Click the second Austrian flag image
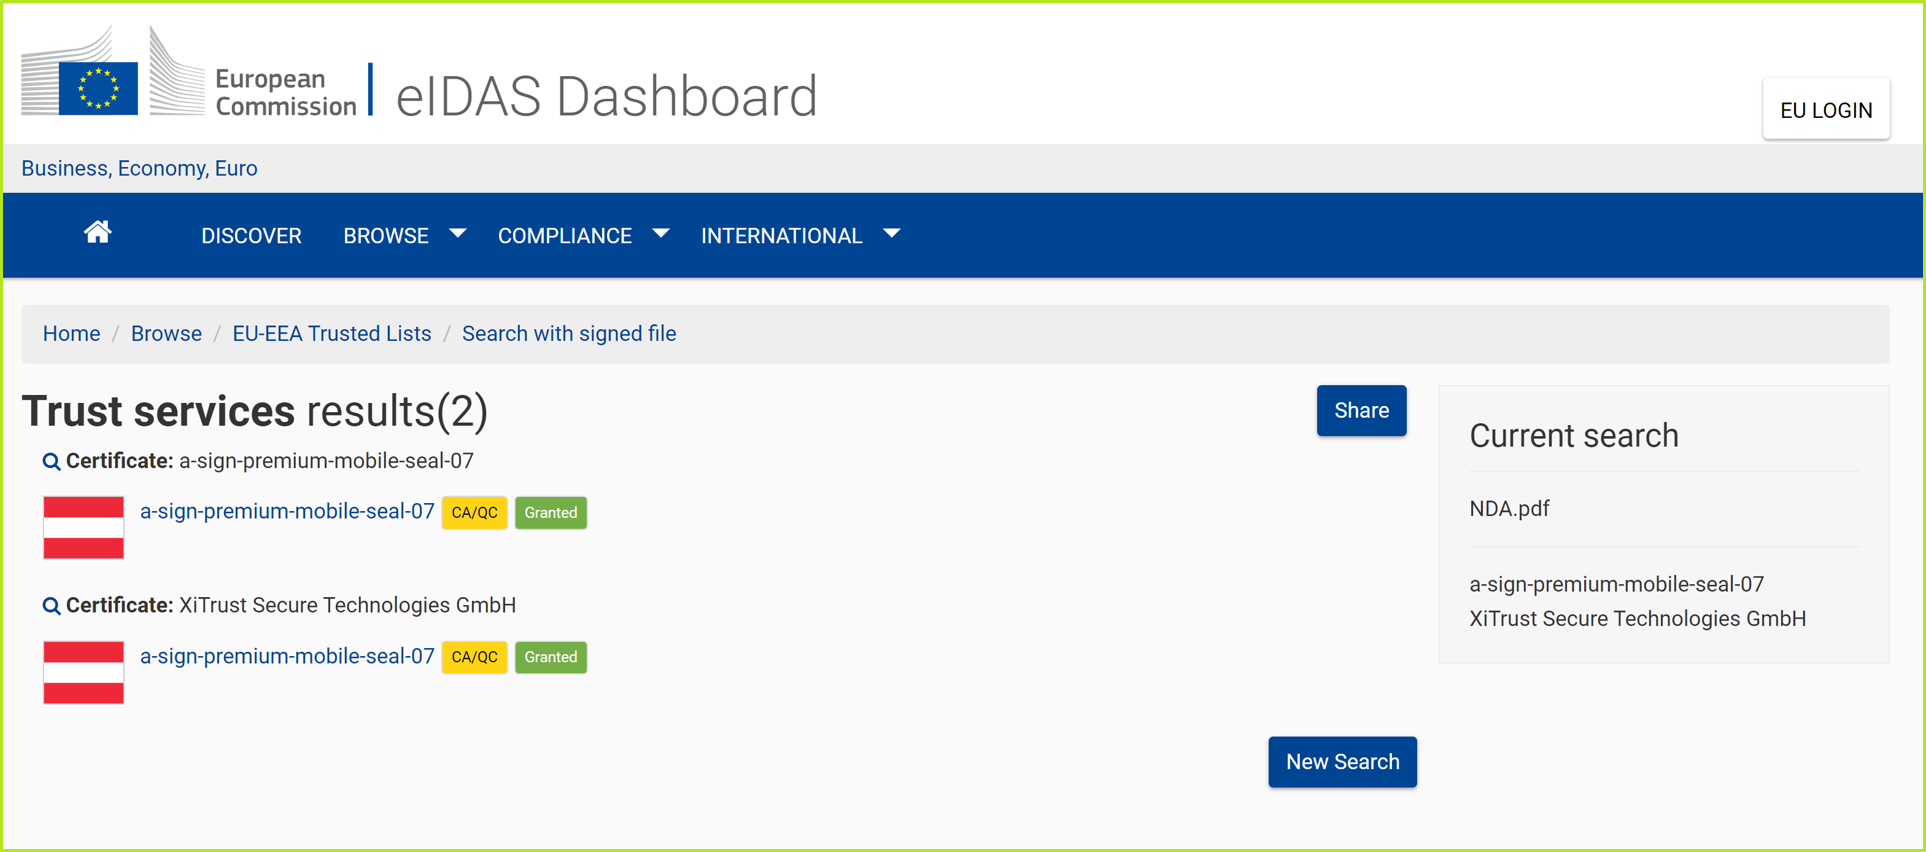Image resolution: width=1926 pixels, height=852 pixels. (84, 672)
